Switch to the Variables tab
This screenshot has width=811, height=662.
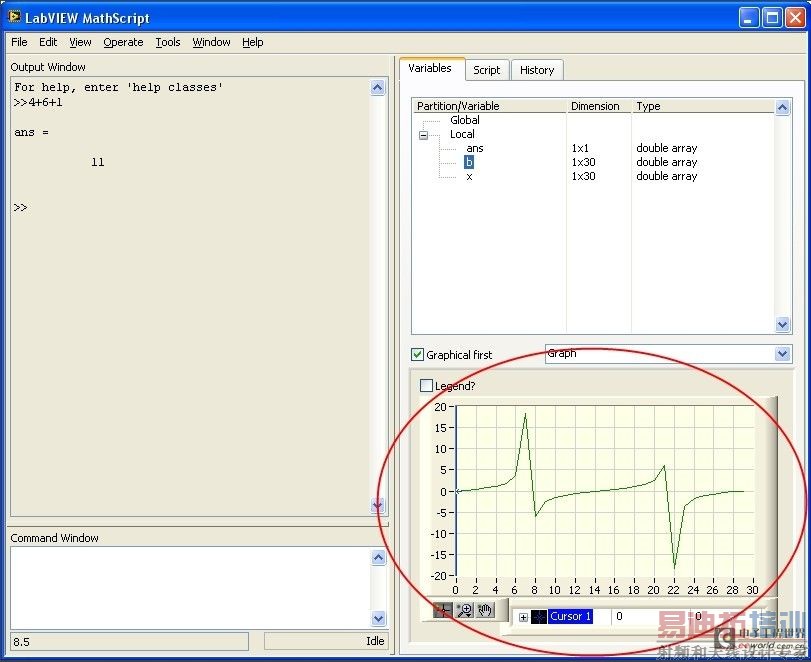[430, 68]
